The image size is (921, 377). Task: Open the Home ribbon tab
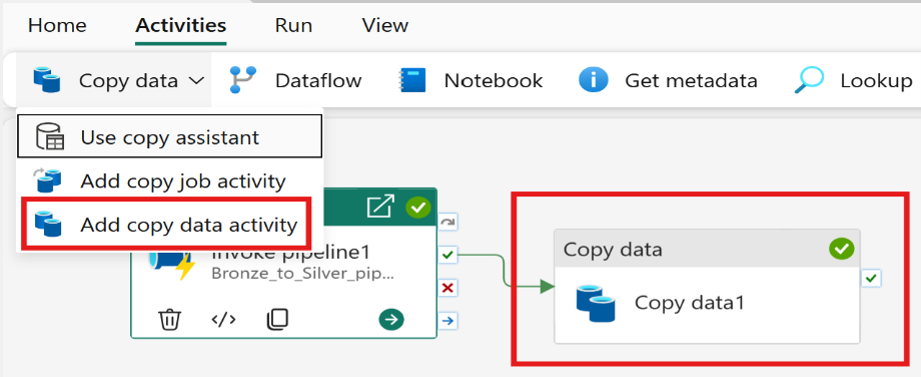pyautogui.click(x=57, y=26)
